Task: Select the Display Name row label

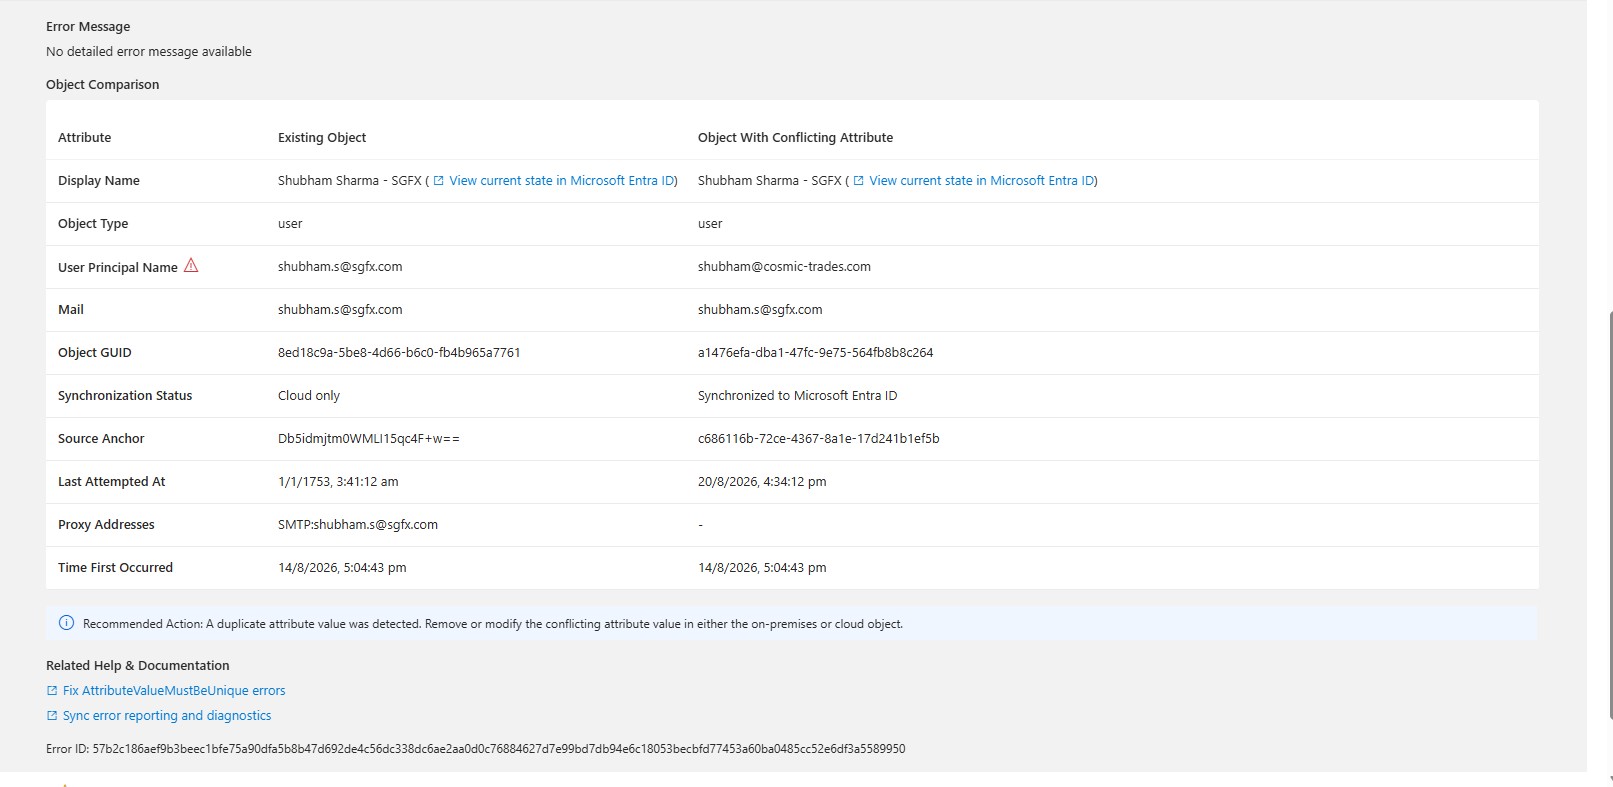Action: pyautogui.click(x=99, y=181)
